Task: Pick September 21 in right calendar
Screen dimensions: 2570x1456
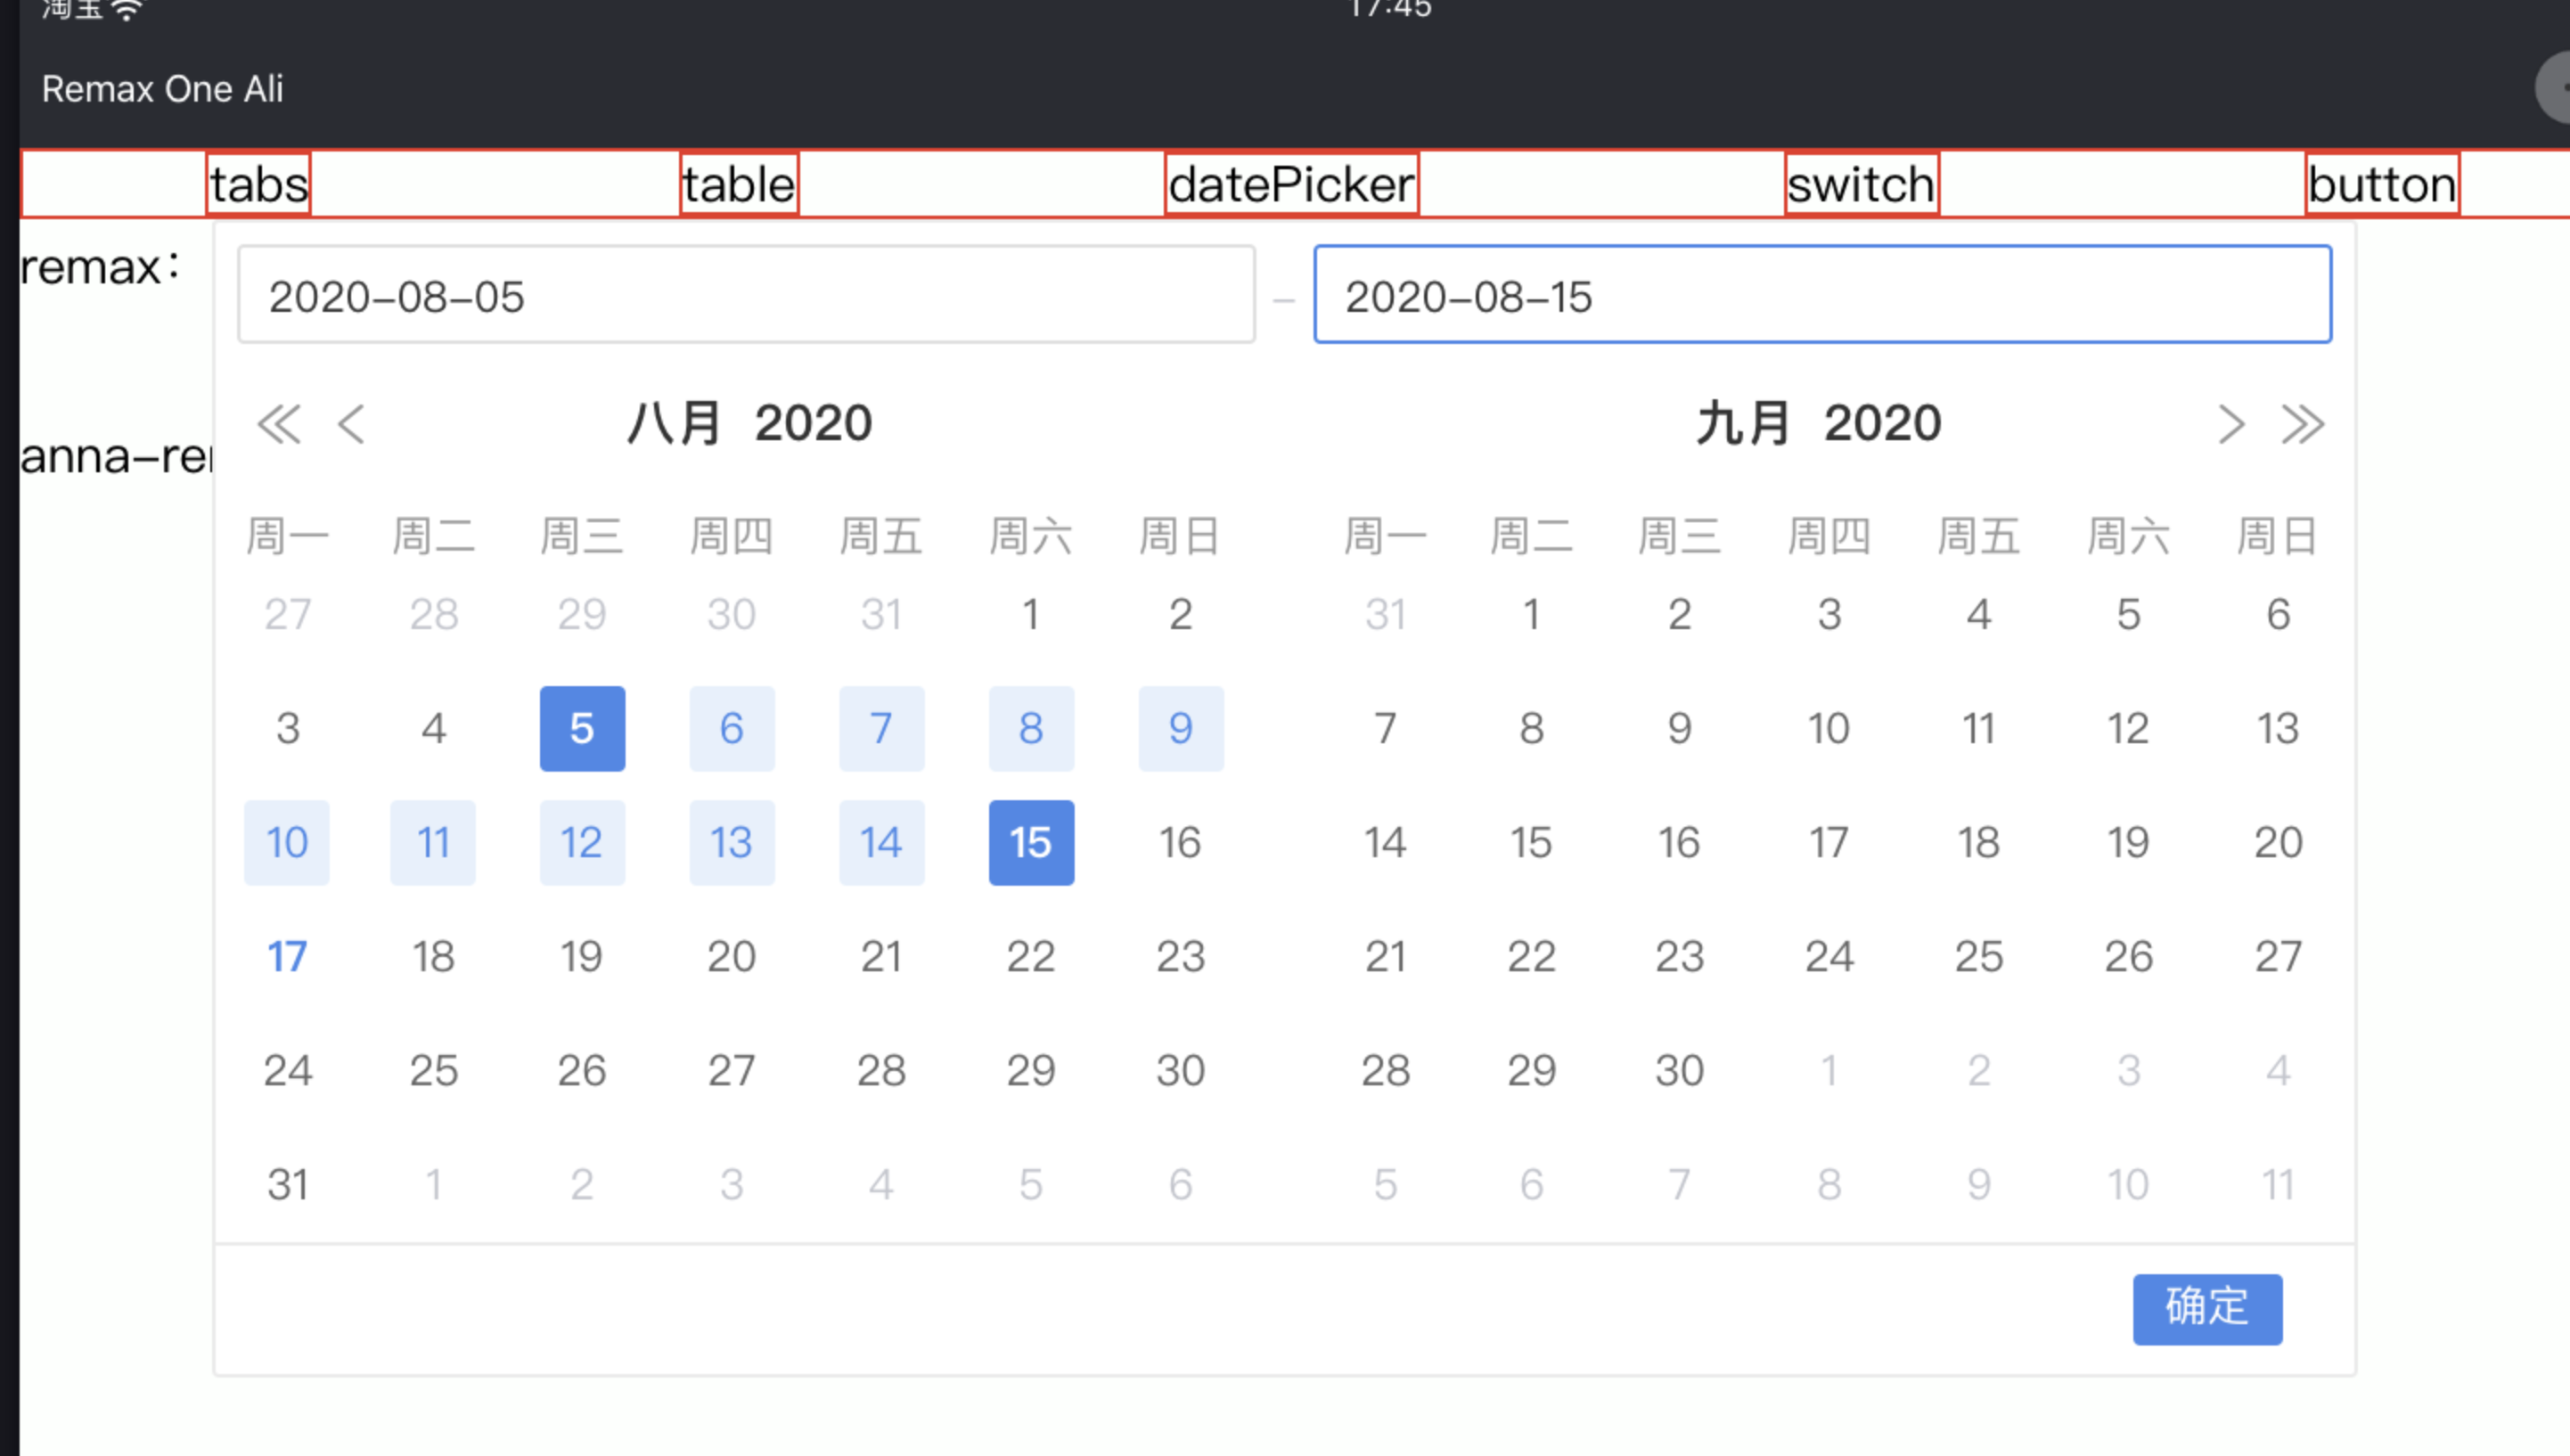Action: point(1385,957)
